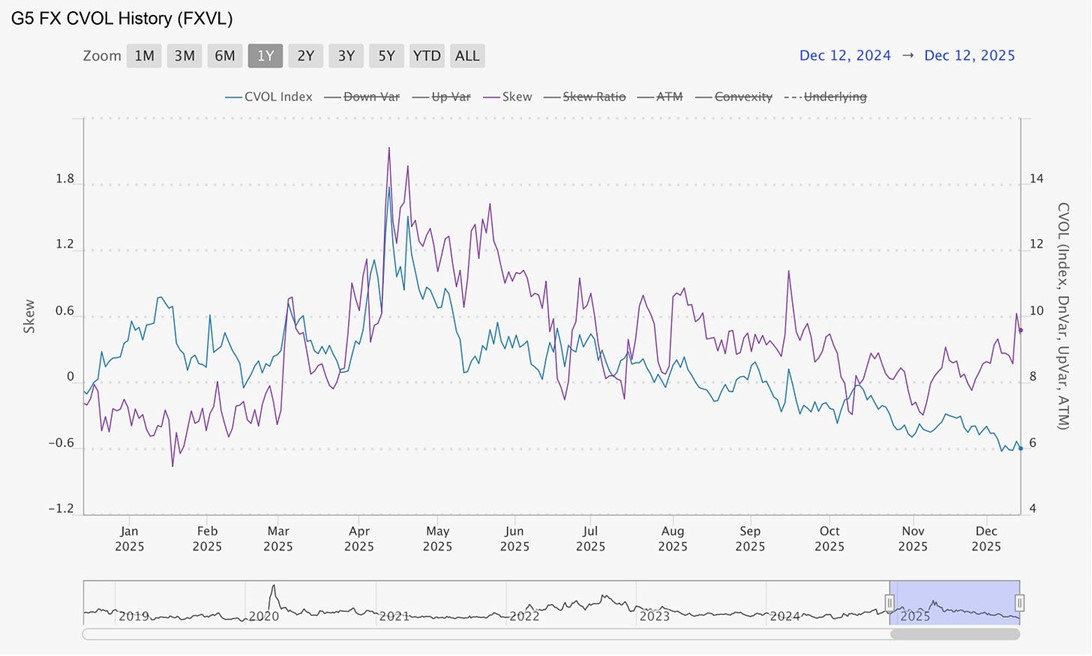Select the 1M zoom range button
Image resolution: width=1092 pixels, height=656 pixels.
(144, 56)
